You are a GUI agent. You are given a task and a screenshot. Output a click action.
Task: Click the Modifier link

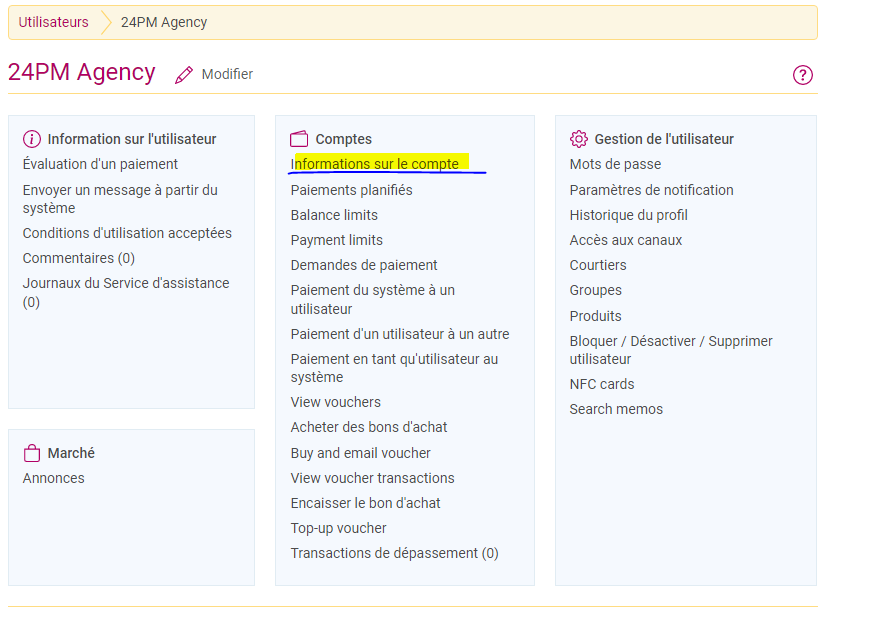tap(227, 74)
